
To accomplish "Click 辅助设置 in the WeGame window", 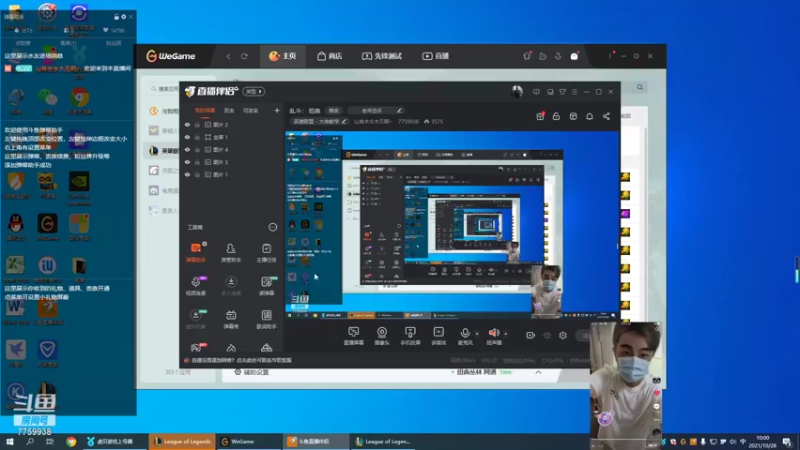I will click(x=252, y=372).
